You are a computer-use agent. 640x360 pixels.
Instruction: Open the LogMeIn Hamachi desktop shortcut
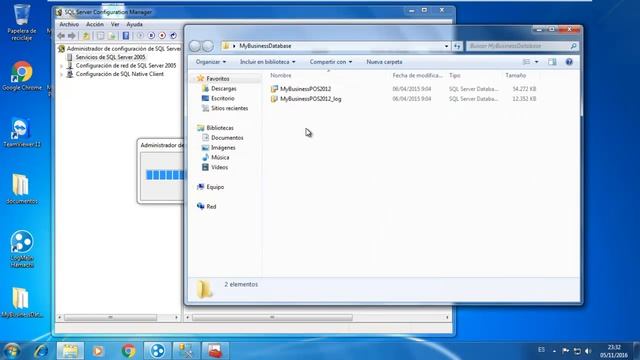tap(22, 249)
